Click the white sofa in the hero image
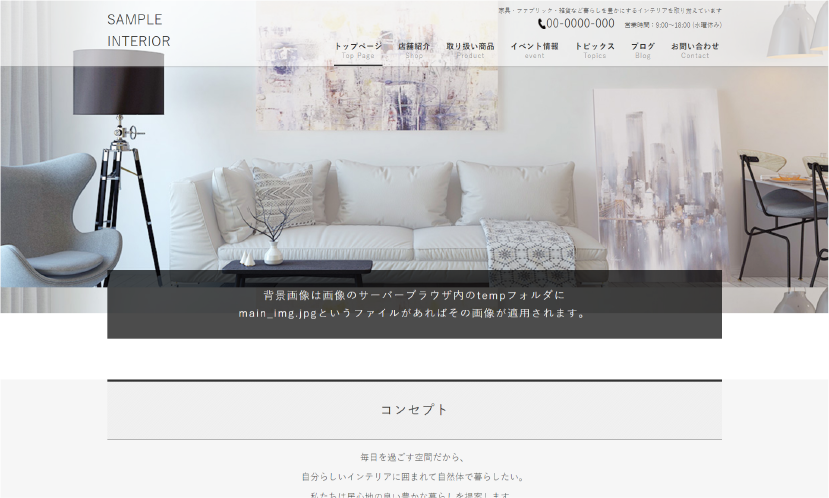 [x=400, y=215]
